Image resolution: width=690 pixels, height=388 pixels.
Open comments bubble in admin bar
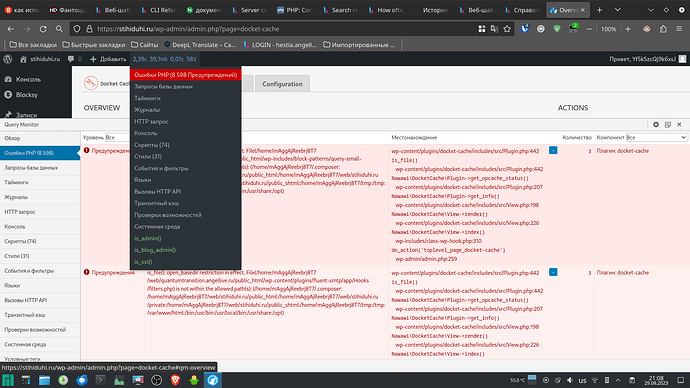point(74,59)
